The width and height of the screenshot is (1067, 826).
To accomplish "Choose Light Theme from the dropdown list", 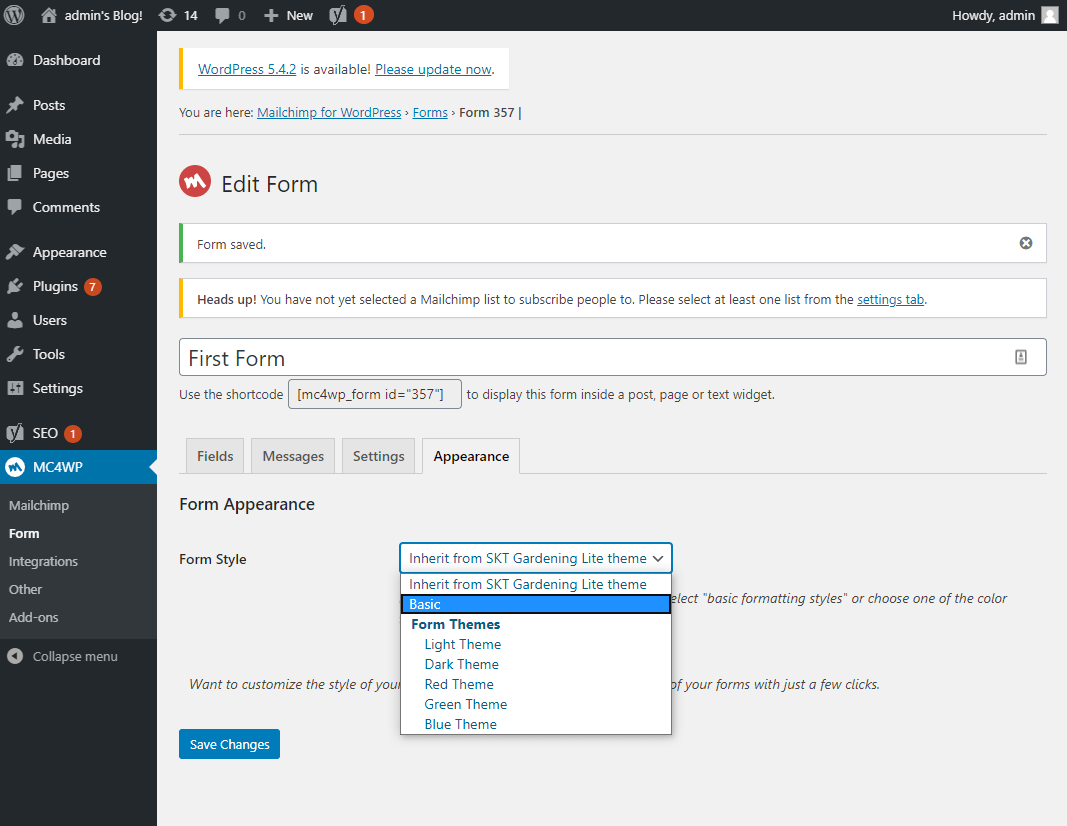I will [536, 644].
